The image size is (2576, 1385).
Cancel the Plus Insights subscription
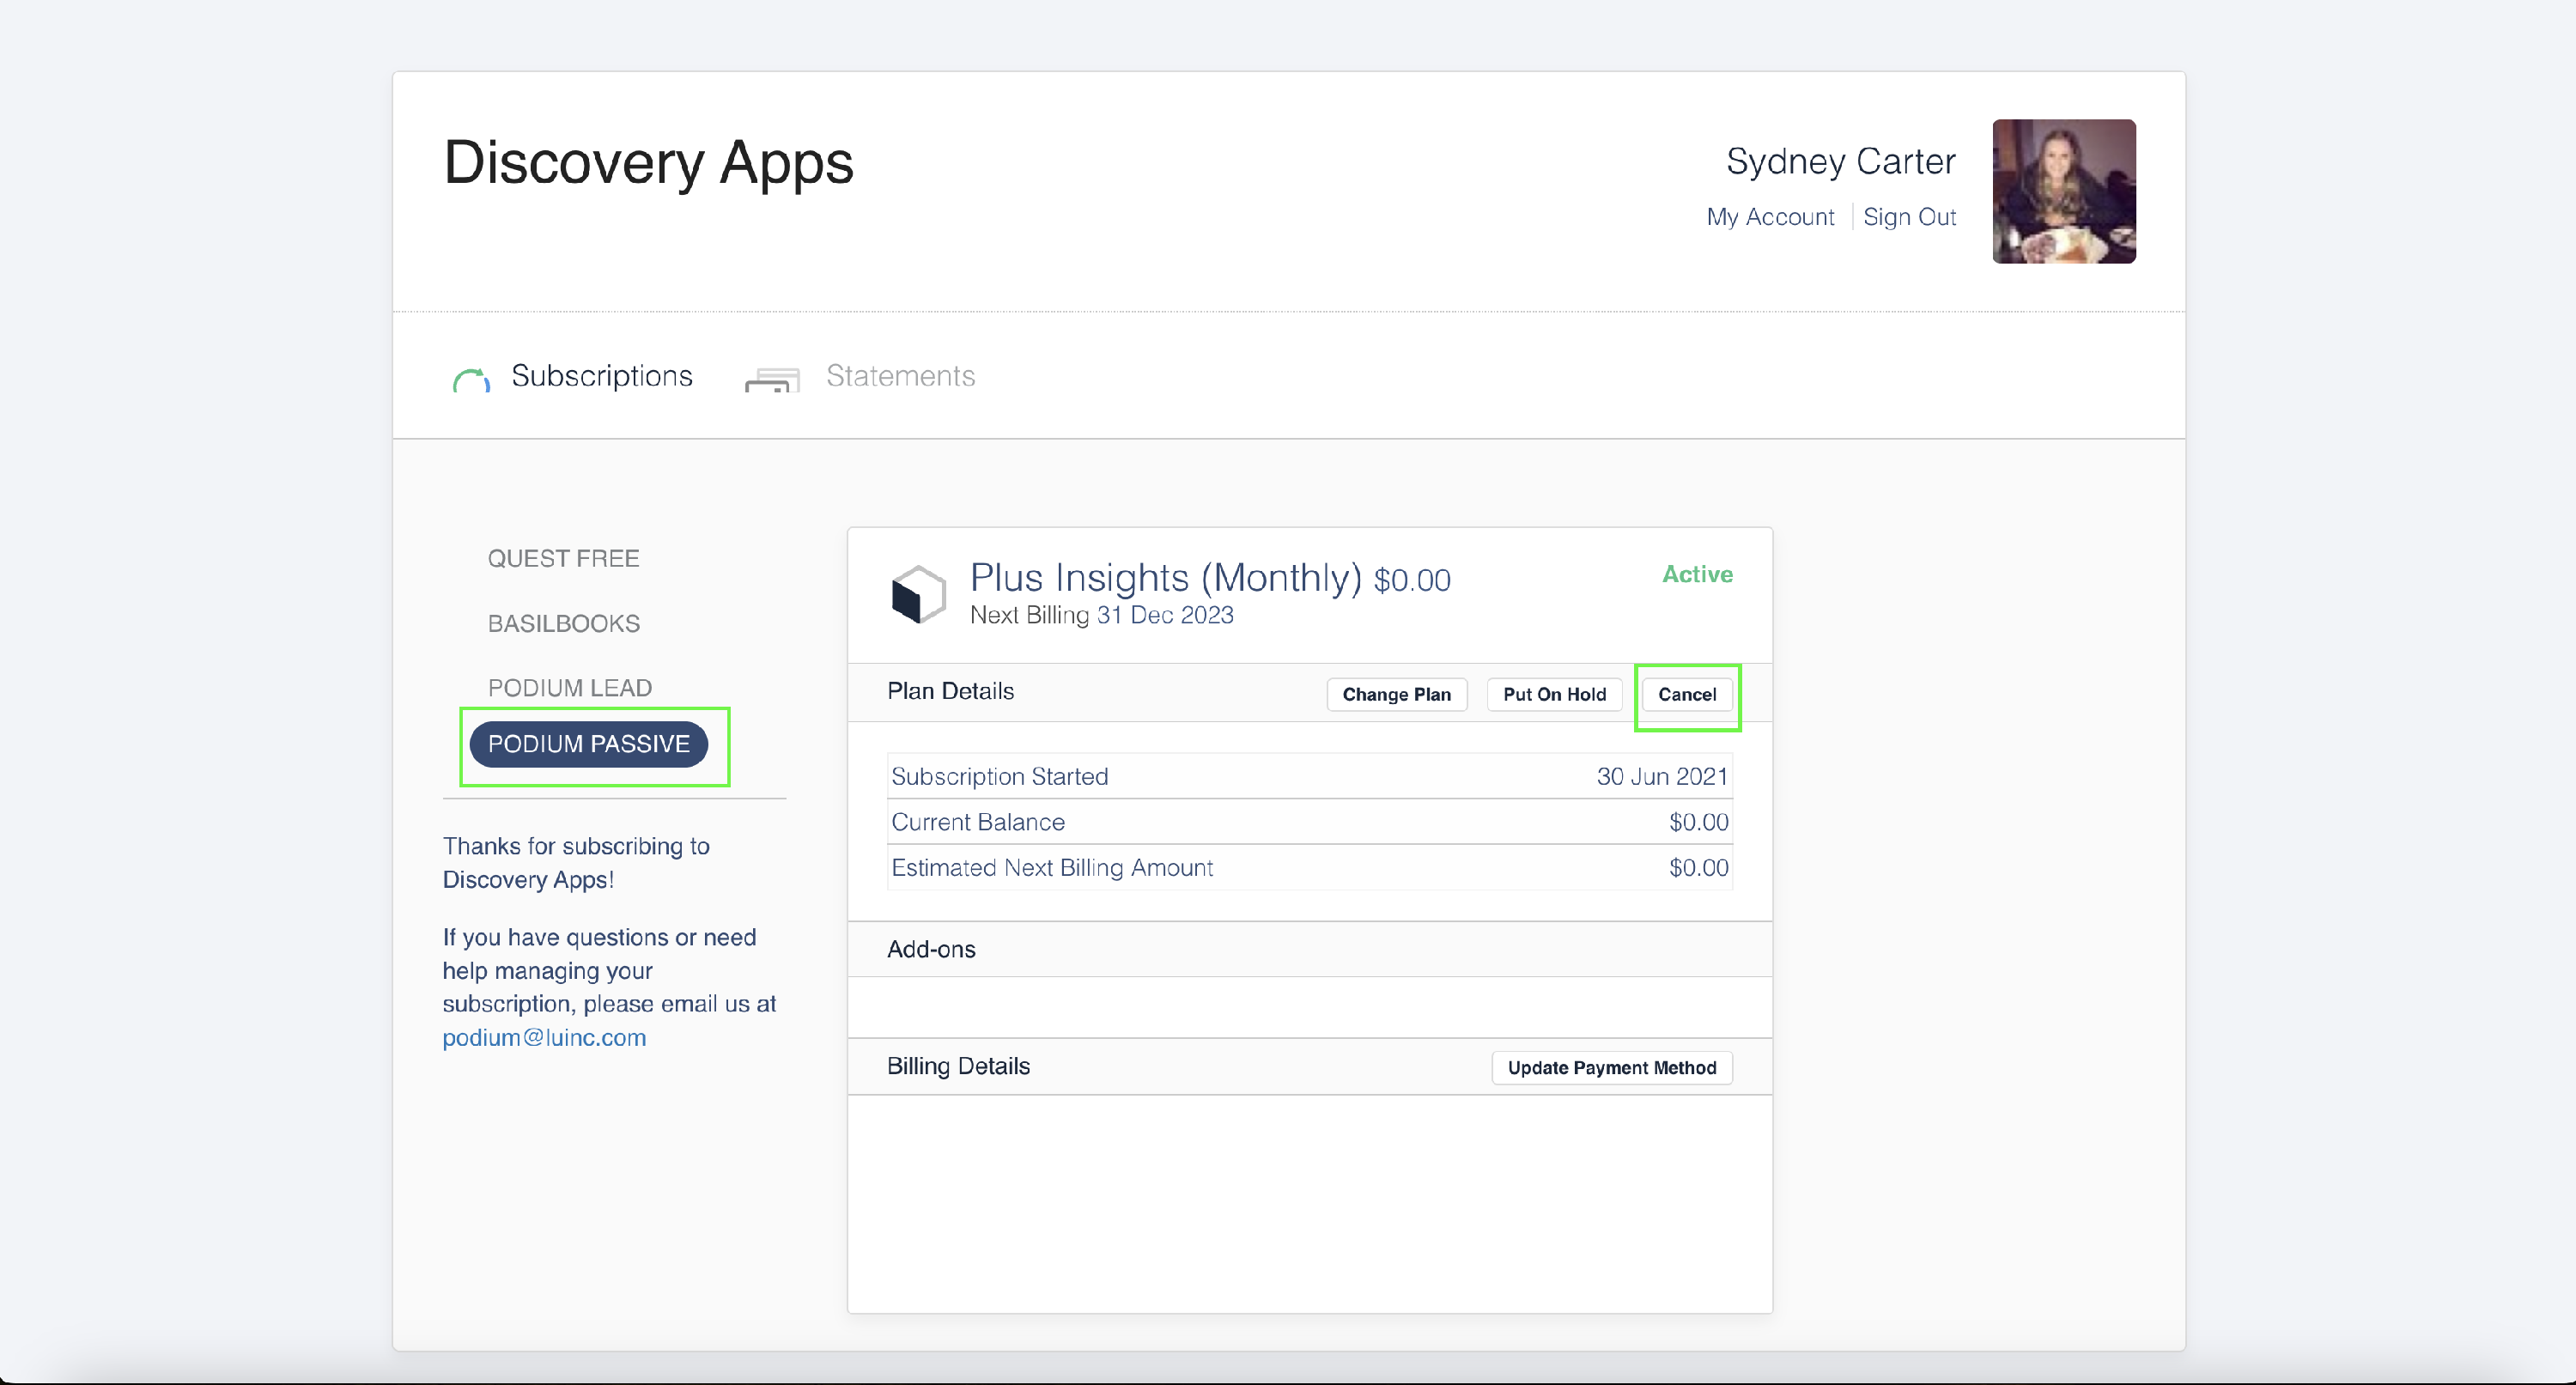(1686, 694)
